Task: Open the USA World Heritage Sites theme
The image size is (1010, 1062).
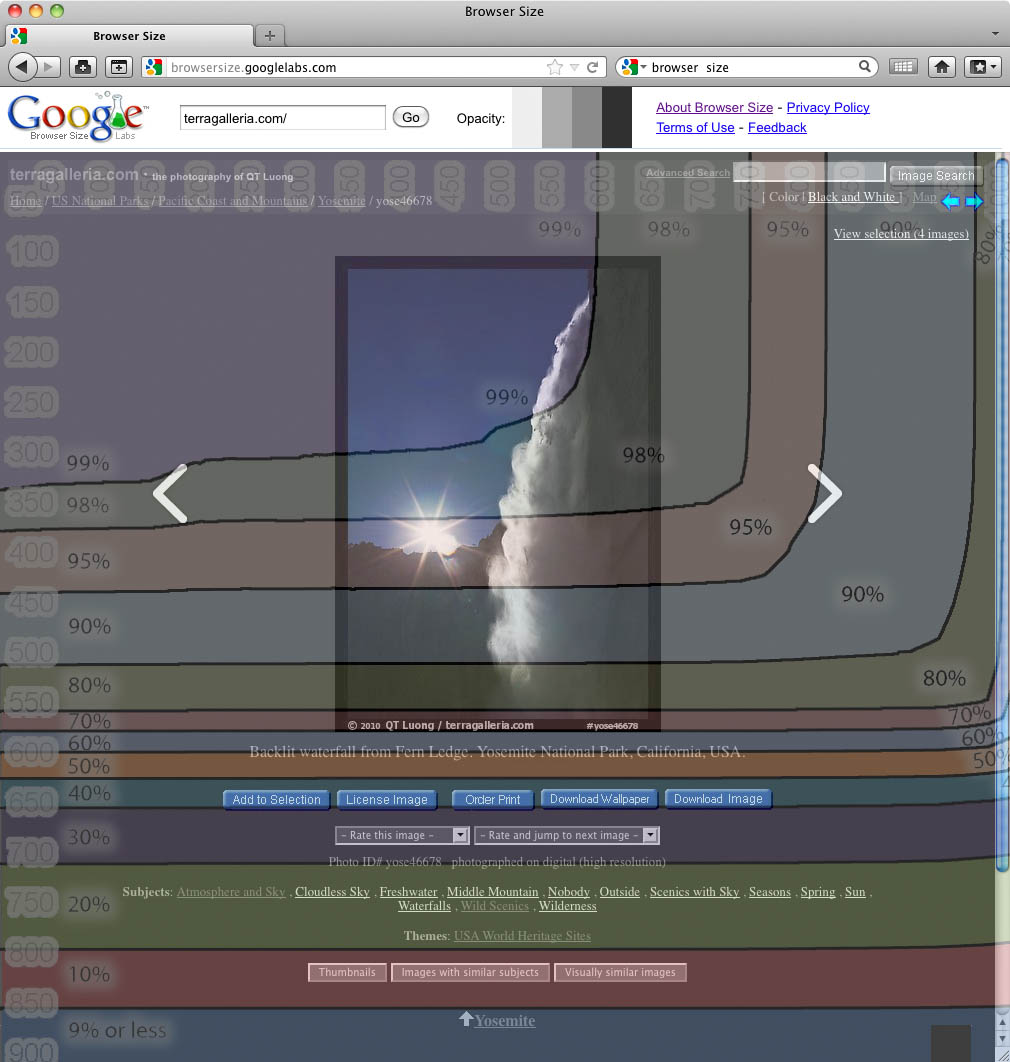Action: pos(522,936)
